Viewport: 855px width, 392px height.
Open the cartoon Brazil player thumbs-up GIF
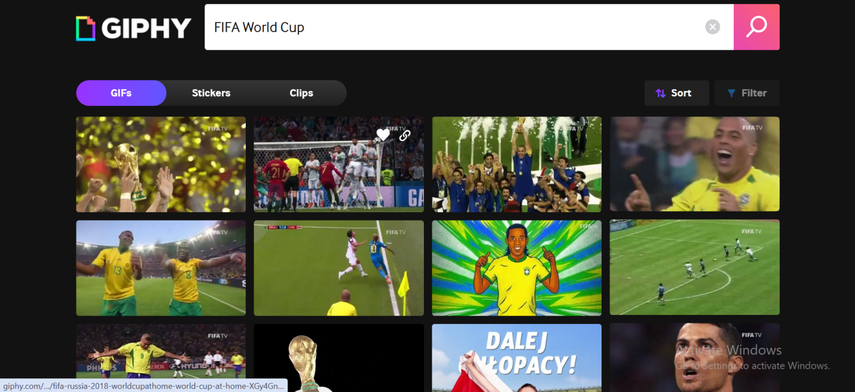[517, 268]
